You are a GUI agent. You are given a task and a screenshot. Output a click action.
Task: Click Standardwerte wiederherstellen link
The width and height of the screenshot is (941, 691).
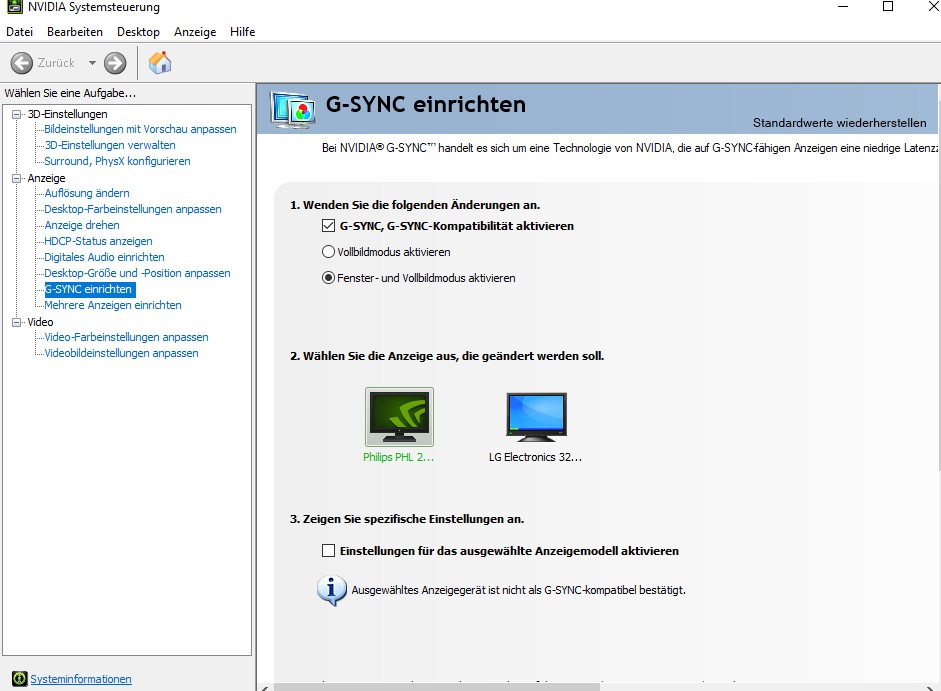839,123
